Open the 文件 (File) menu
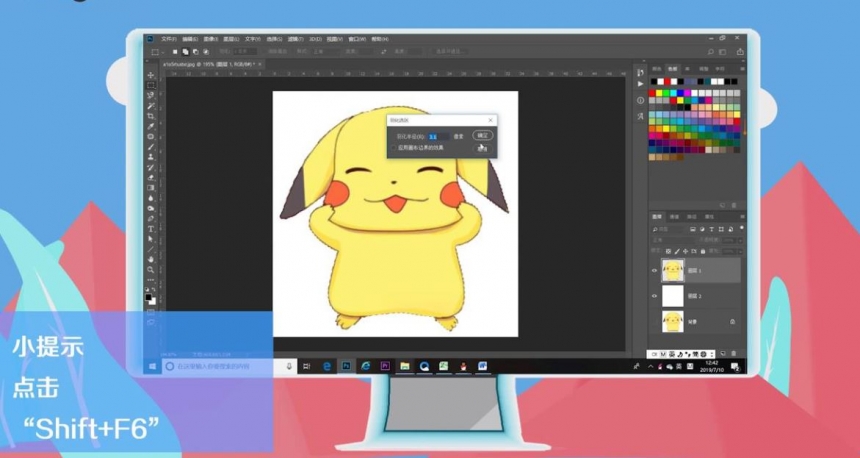Viewport: 860px width, 458px height. click(x=169, y=39)
